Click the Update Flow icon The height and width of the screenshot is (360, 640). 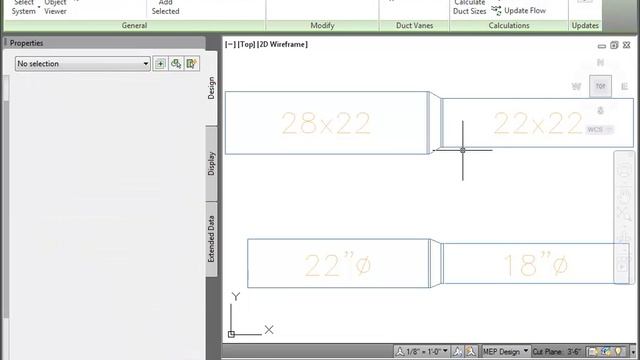(496, 10)
